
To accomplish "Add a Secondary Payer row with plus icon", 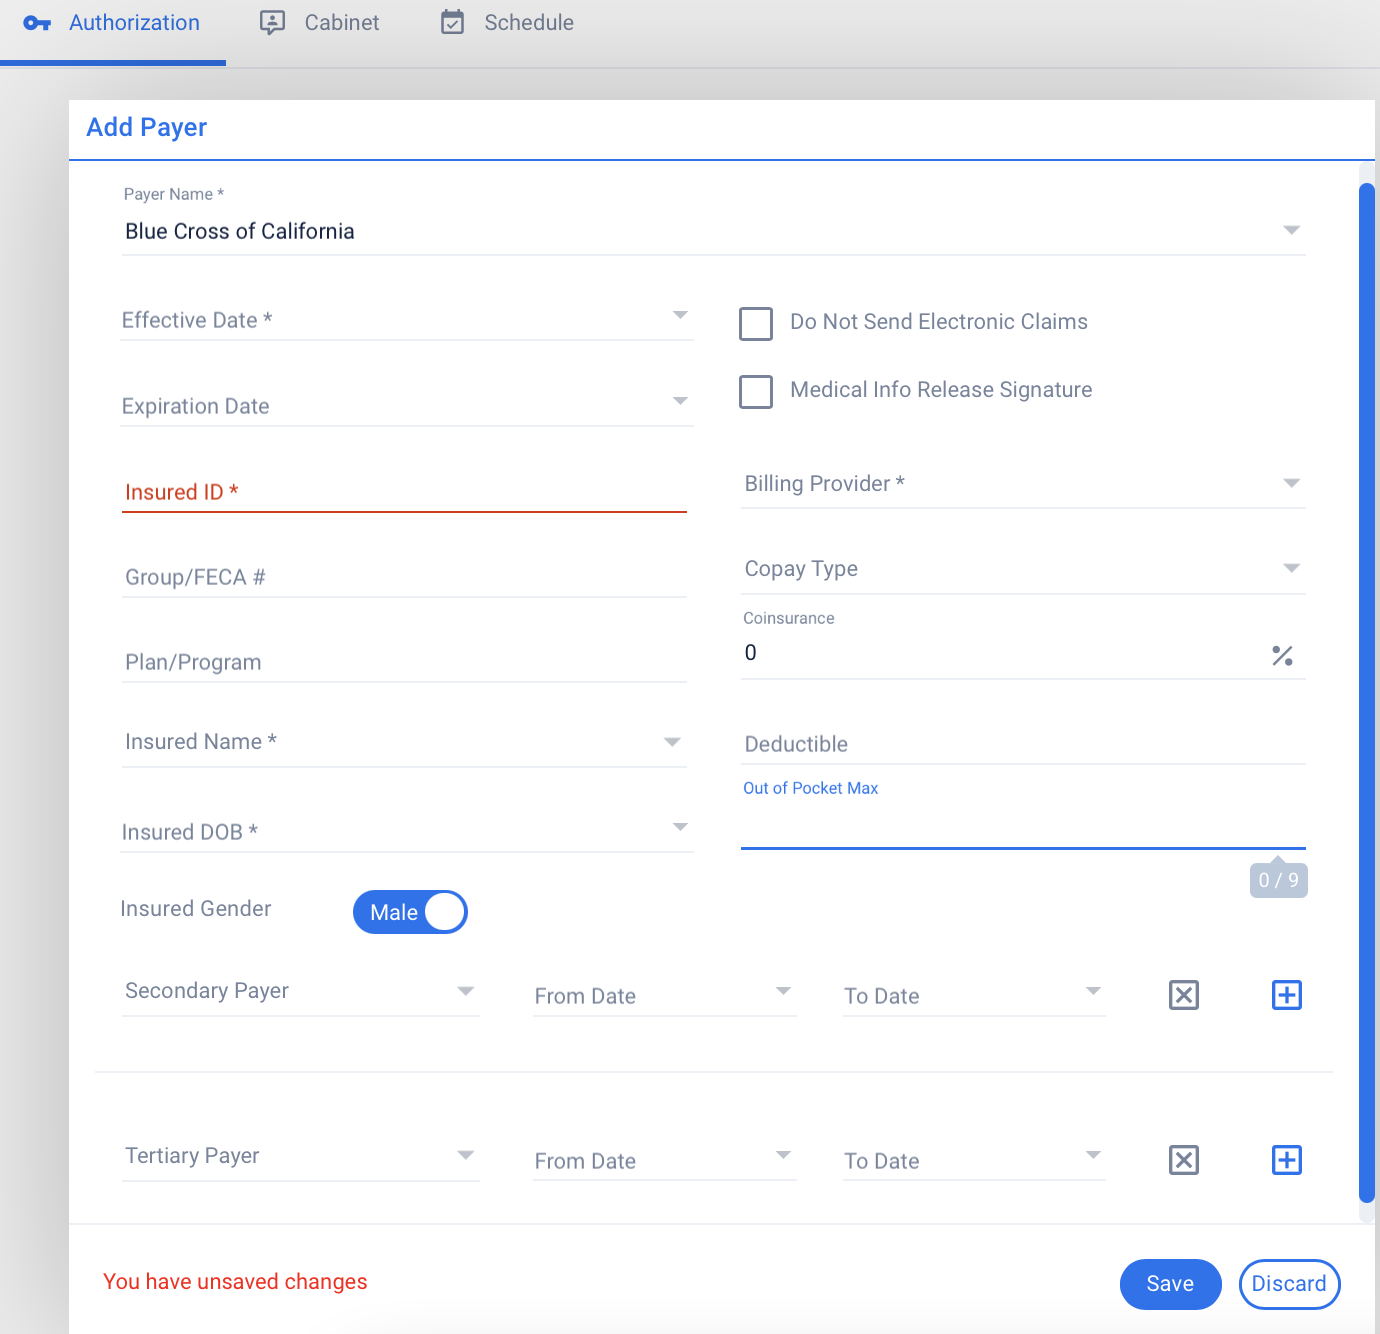I will click(1287, 995).
